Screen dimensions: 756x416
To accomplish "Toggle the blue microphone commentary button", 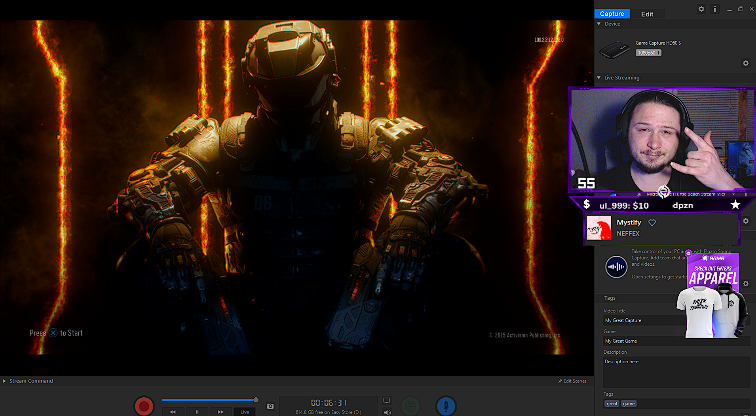I will (x=446, y=406).
